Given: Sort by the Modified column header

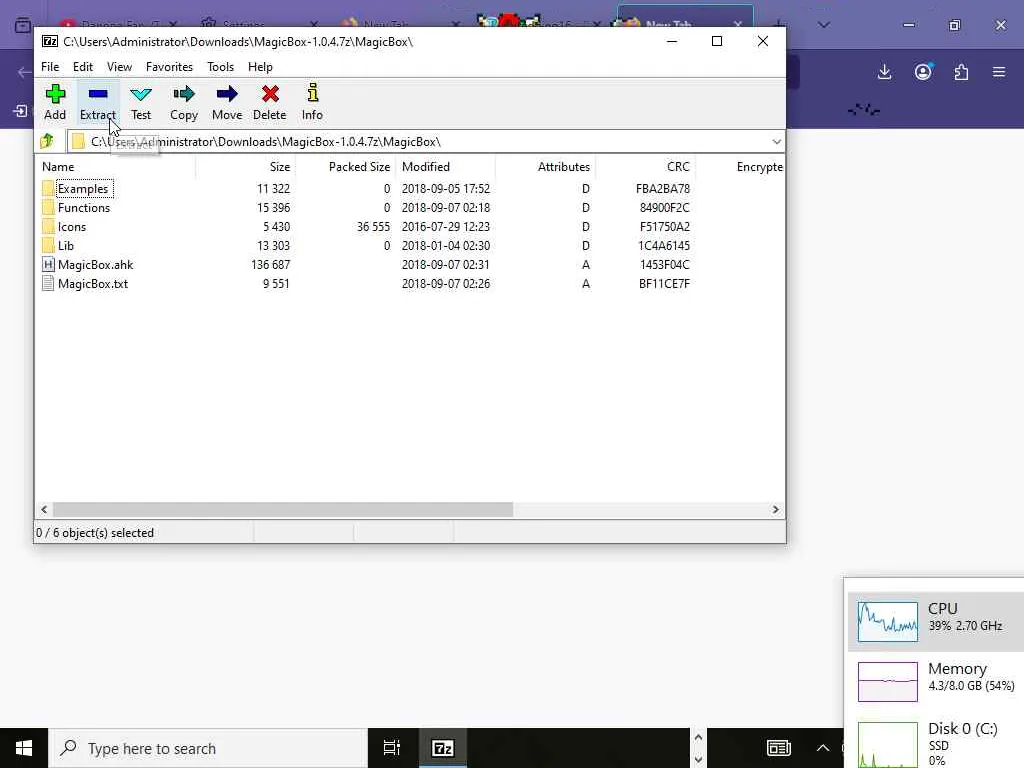Looking at the screenshot, I should point(445,167).
